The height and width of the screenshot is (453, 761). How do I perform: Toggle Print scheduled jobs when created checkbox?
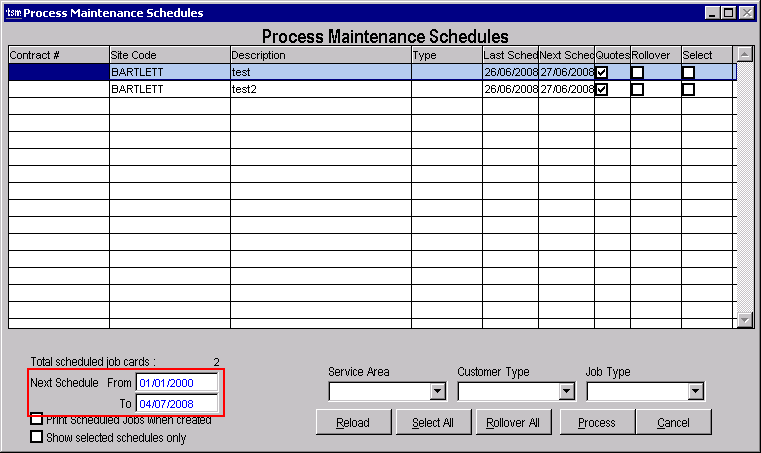(x=37, y=419)
